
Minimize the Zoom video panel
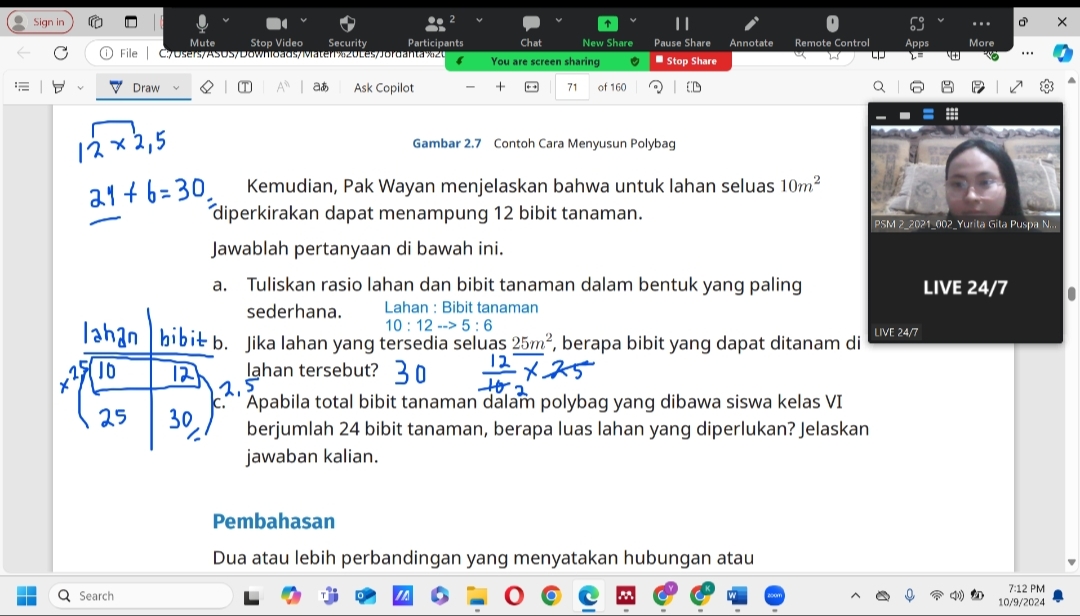(881, 115)
